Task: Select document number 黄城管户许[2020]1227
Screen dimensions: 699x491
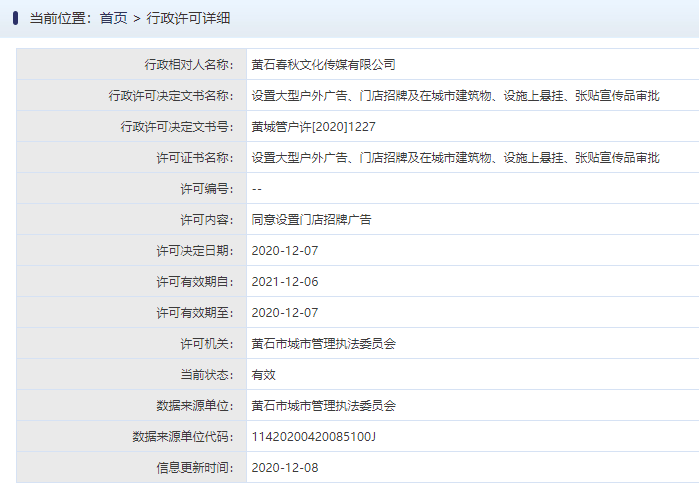Action: pyautogui.click(x=313, y=127)
